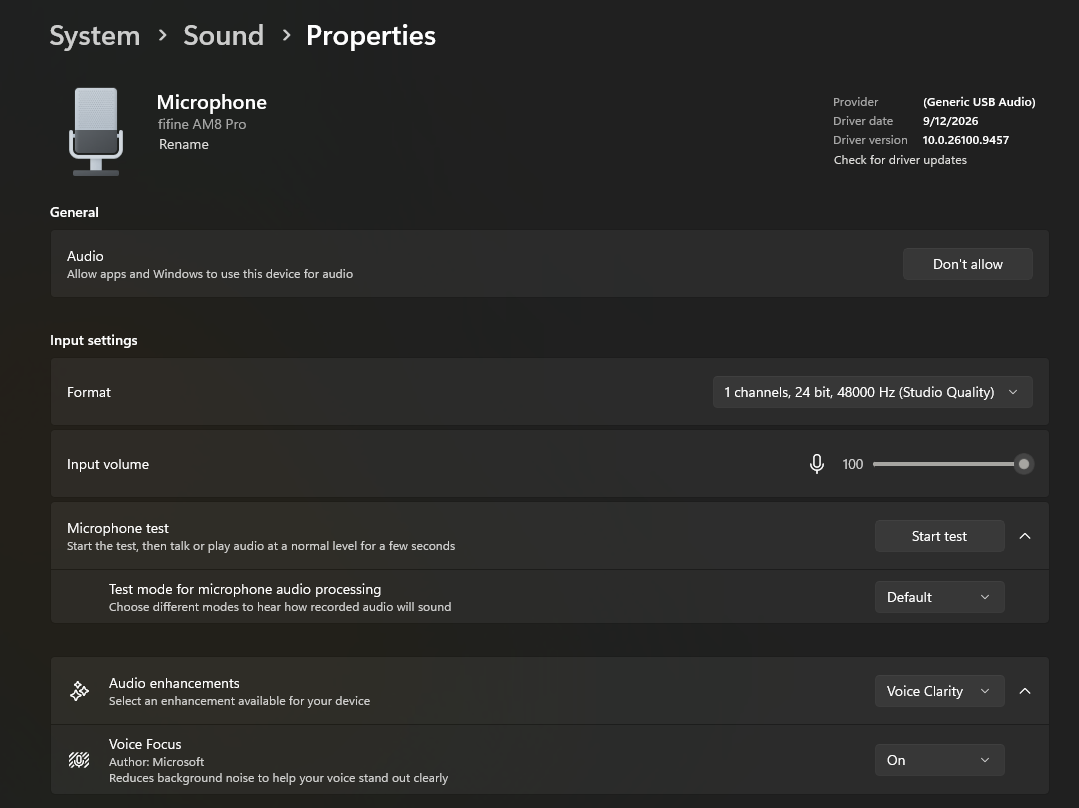
Task: Check for driver updates
Action: pos(900,160)
